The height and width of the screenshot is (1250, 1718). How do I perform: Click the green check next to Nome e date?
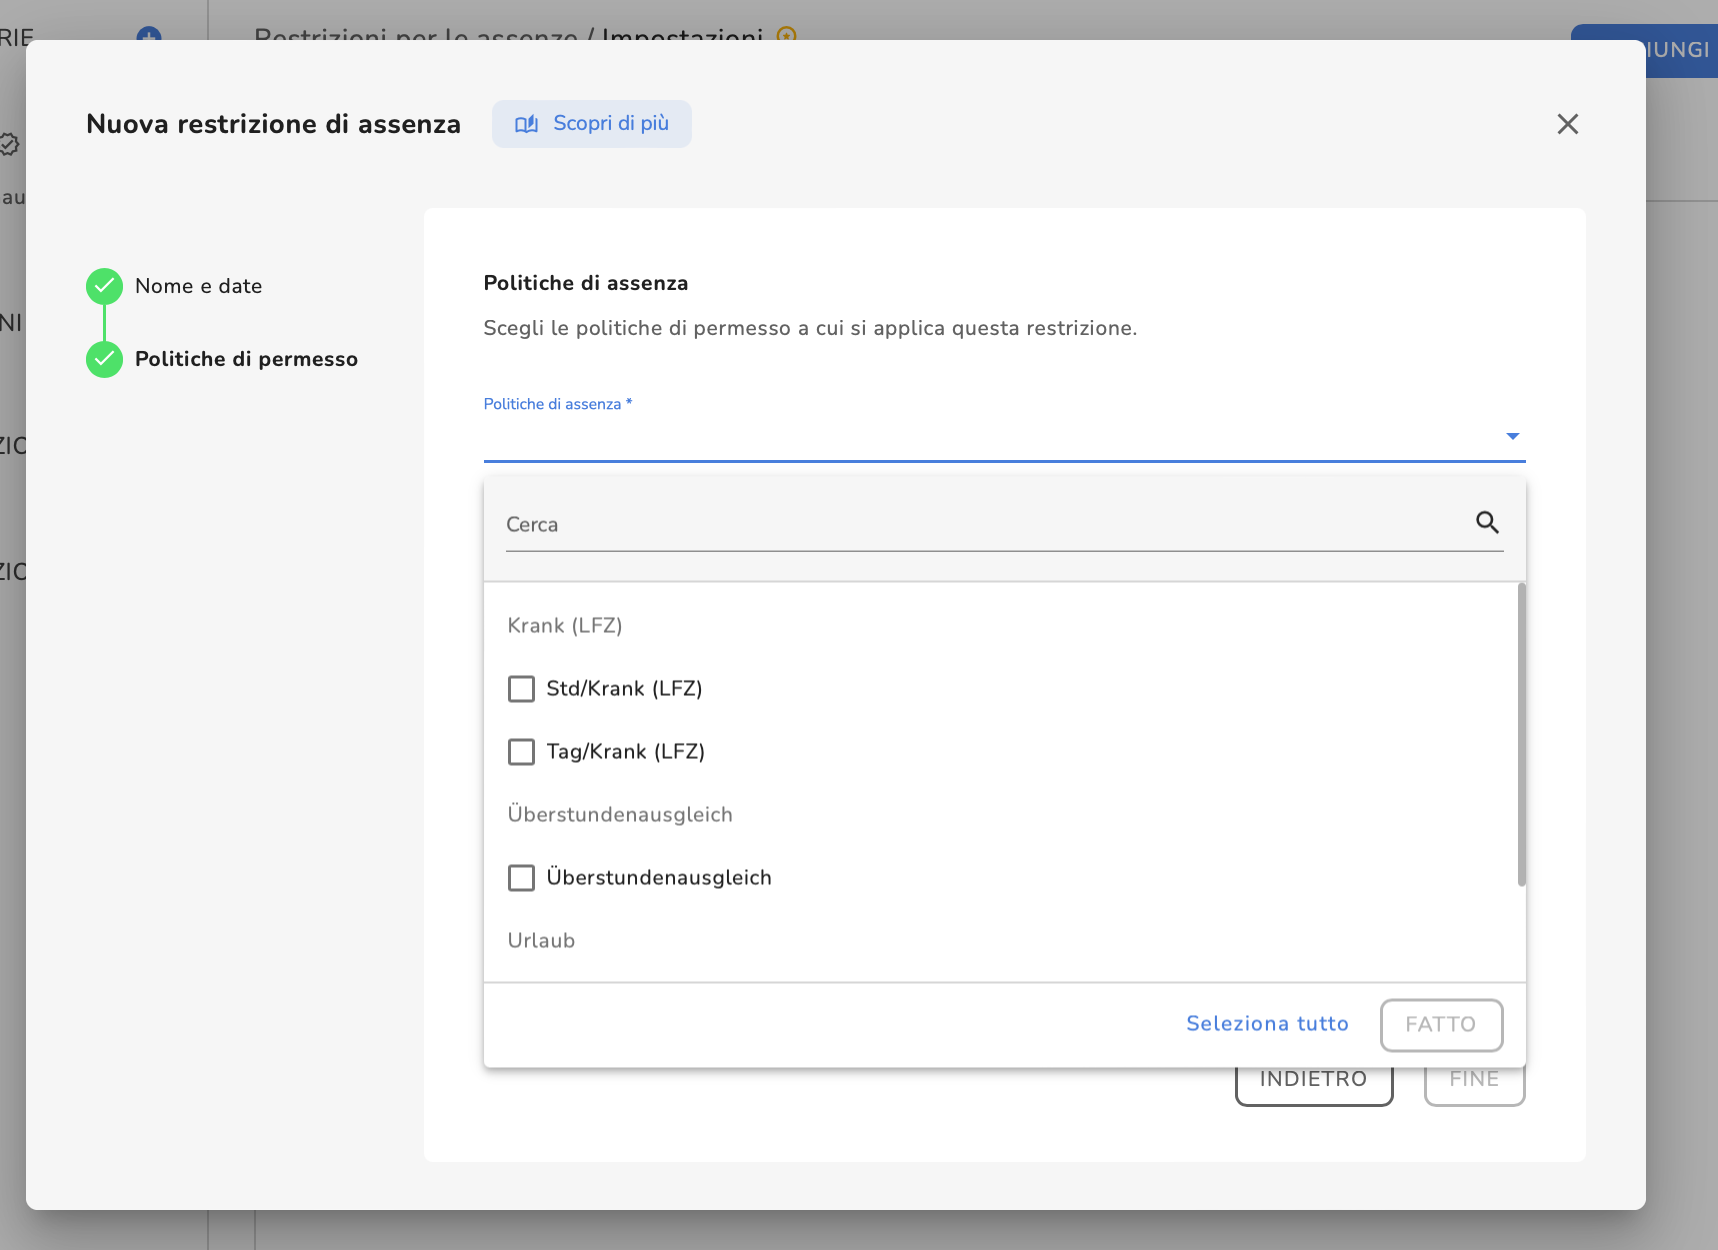pyautogui.click(x=104, y=286)
